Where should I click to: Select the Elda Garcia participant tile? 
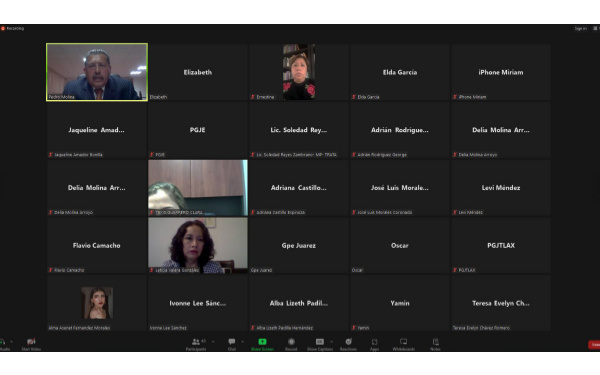pyautogui.click(x=399, y=72)
